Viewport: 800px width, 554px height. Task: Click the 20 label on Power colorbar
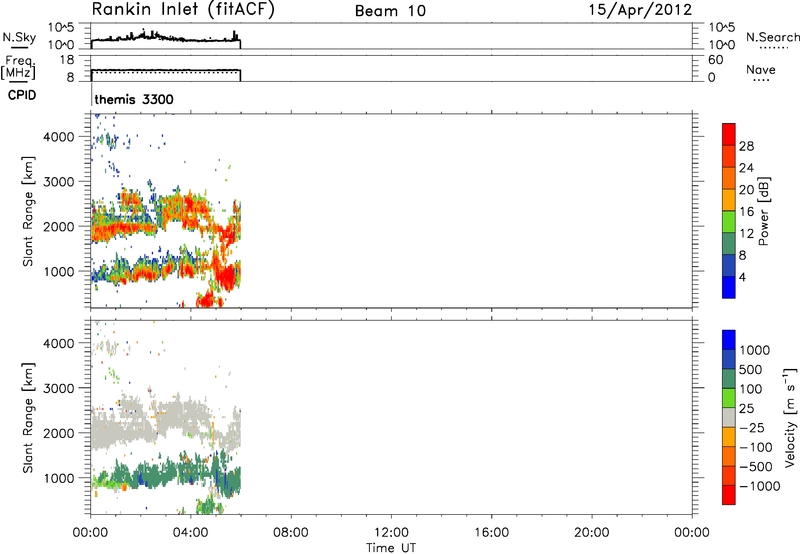tap(746, 190)
